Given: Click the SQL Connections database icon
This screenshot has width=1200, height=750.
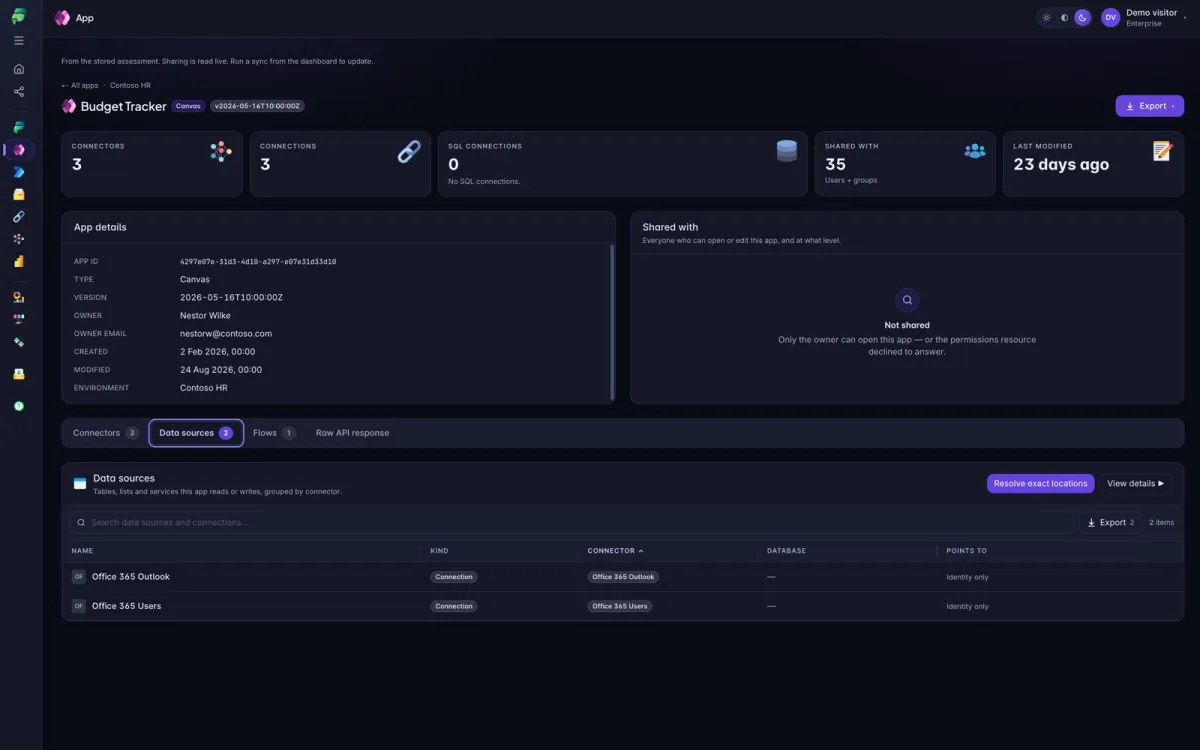Looking at the screenshot, I should click(787, 151).
